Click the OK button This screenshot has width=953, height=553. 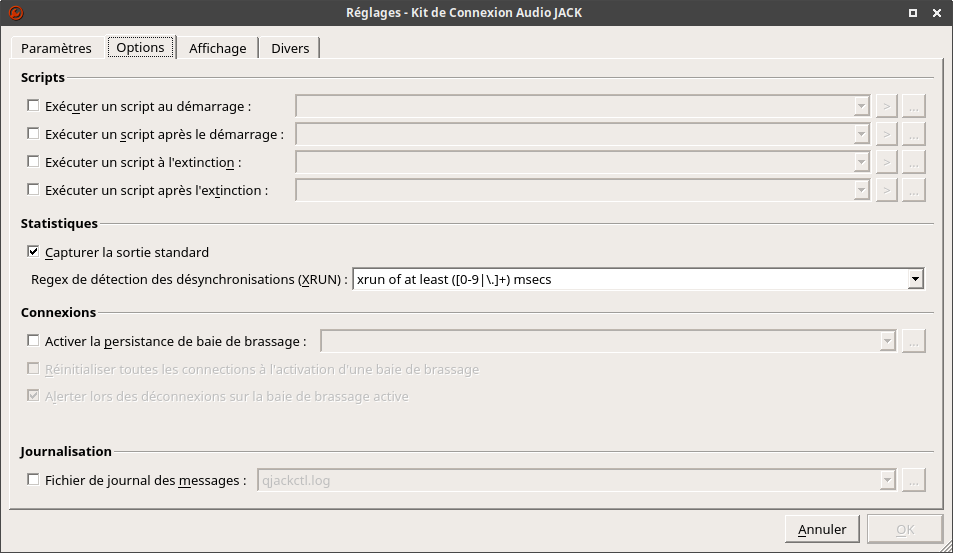(904, 529)
